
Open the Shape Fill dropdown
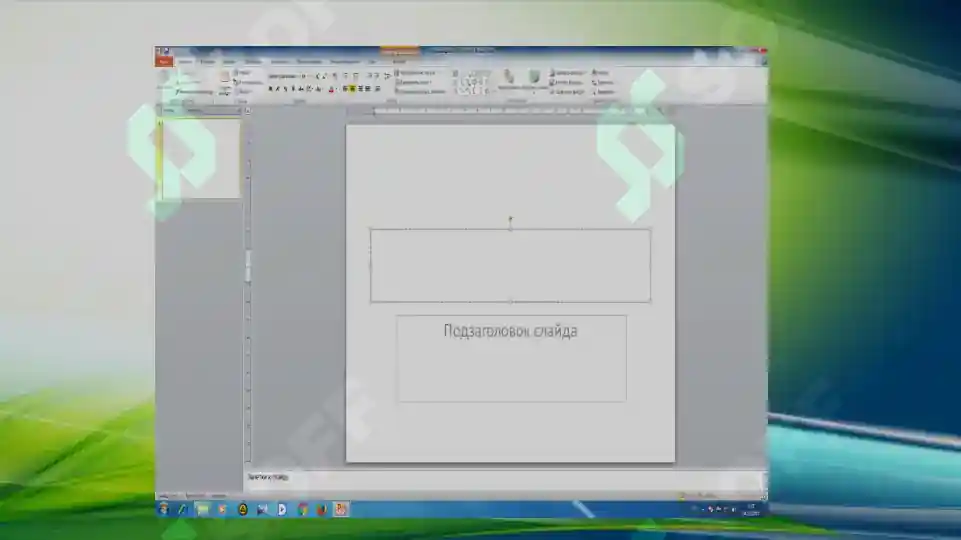[x=567, y=73]
